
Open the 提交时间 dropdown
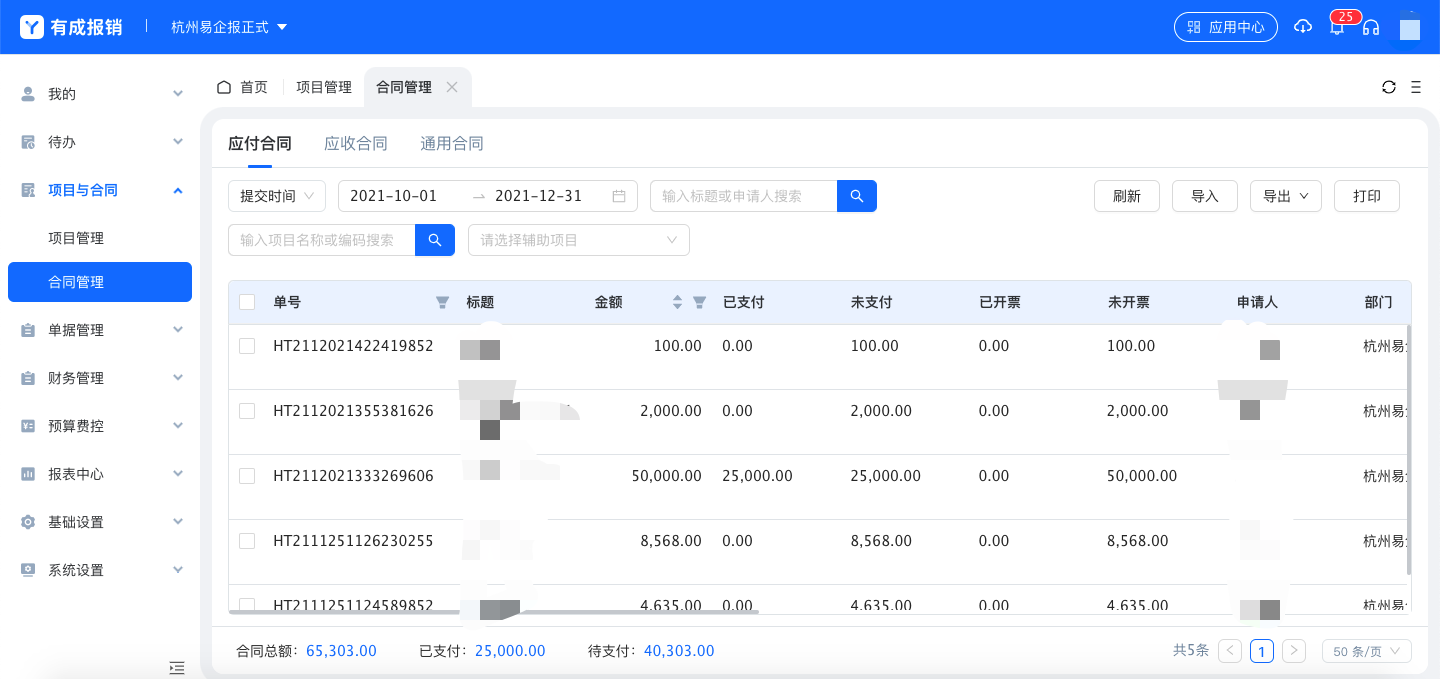[277, 196]
